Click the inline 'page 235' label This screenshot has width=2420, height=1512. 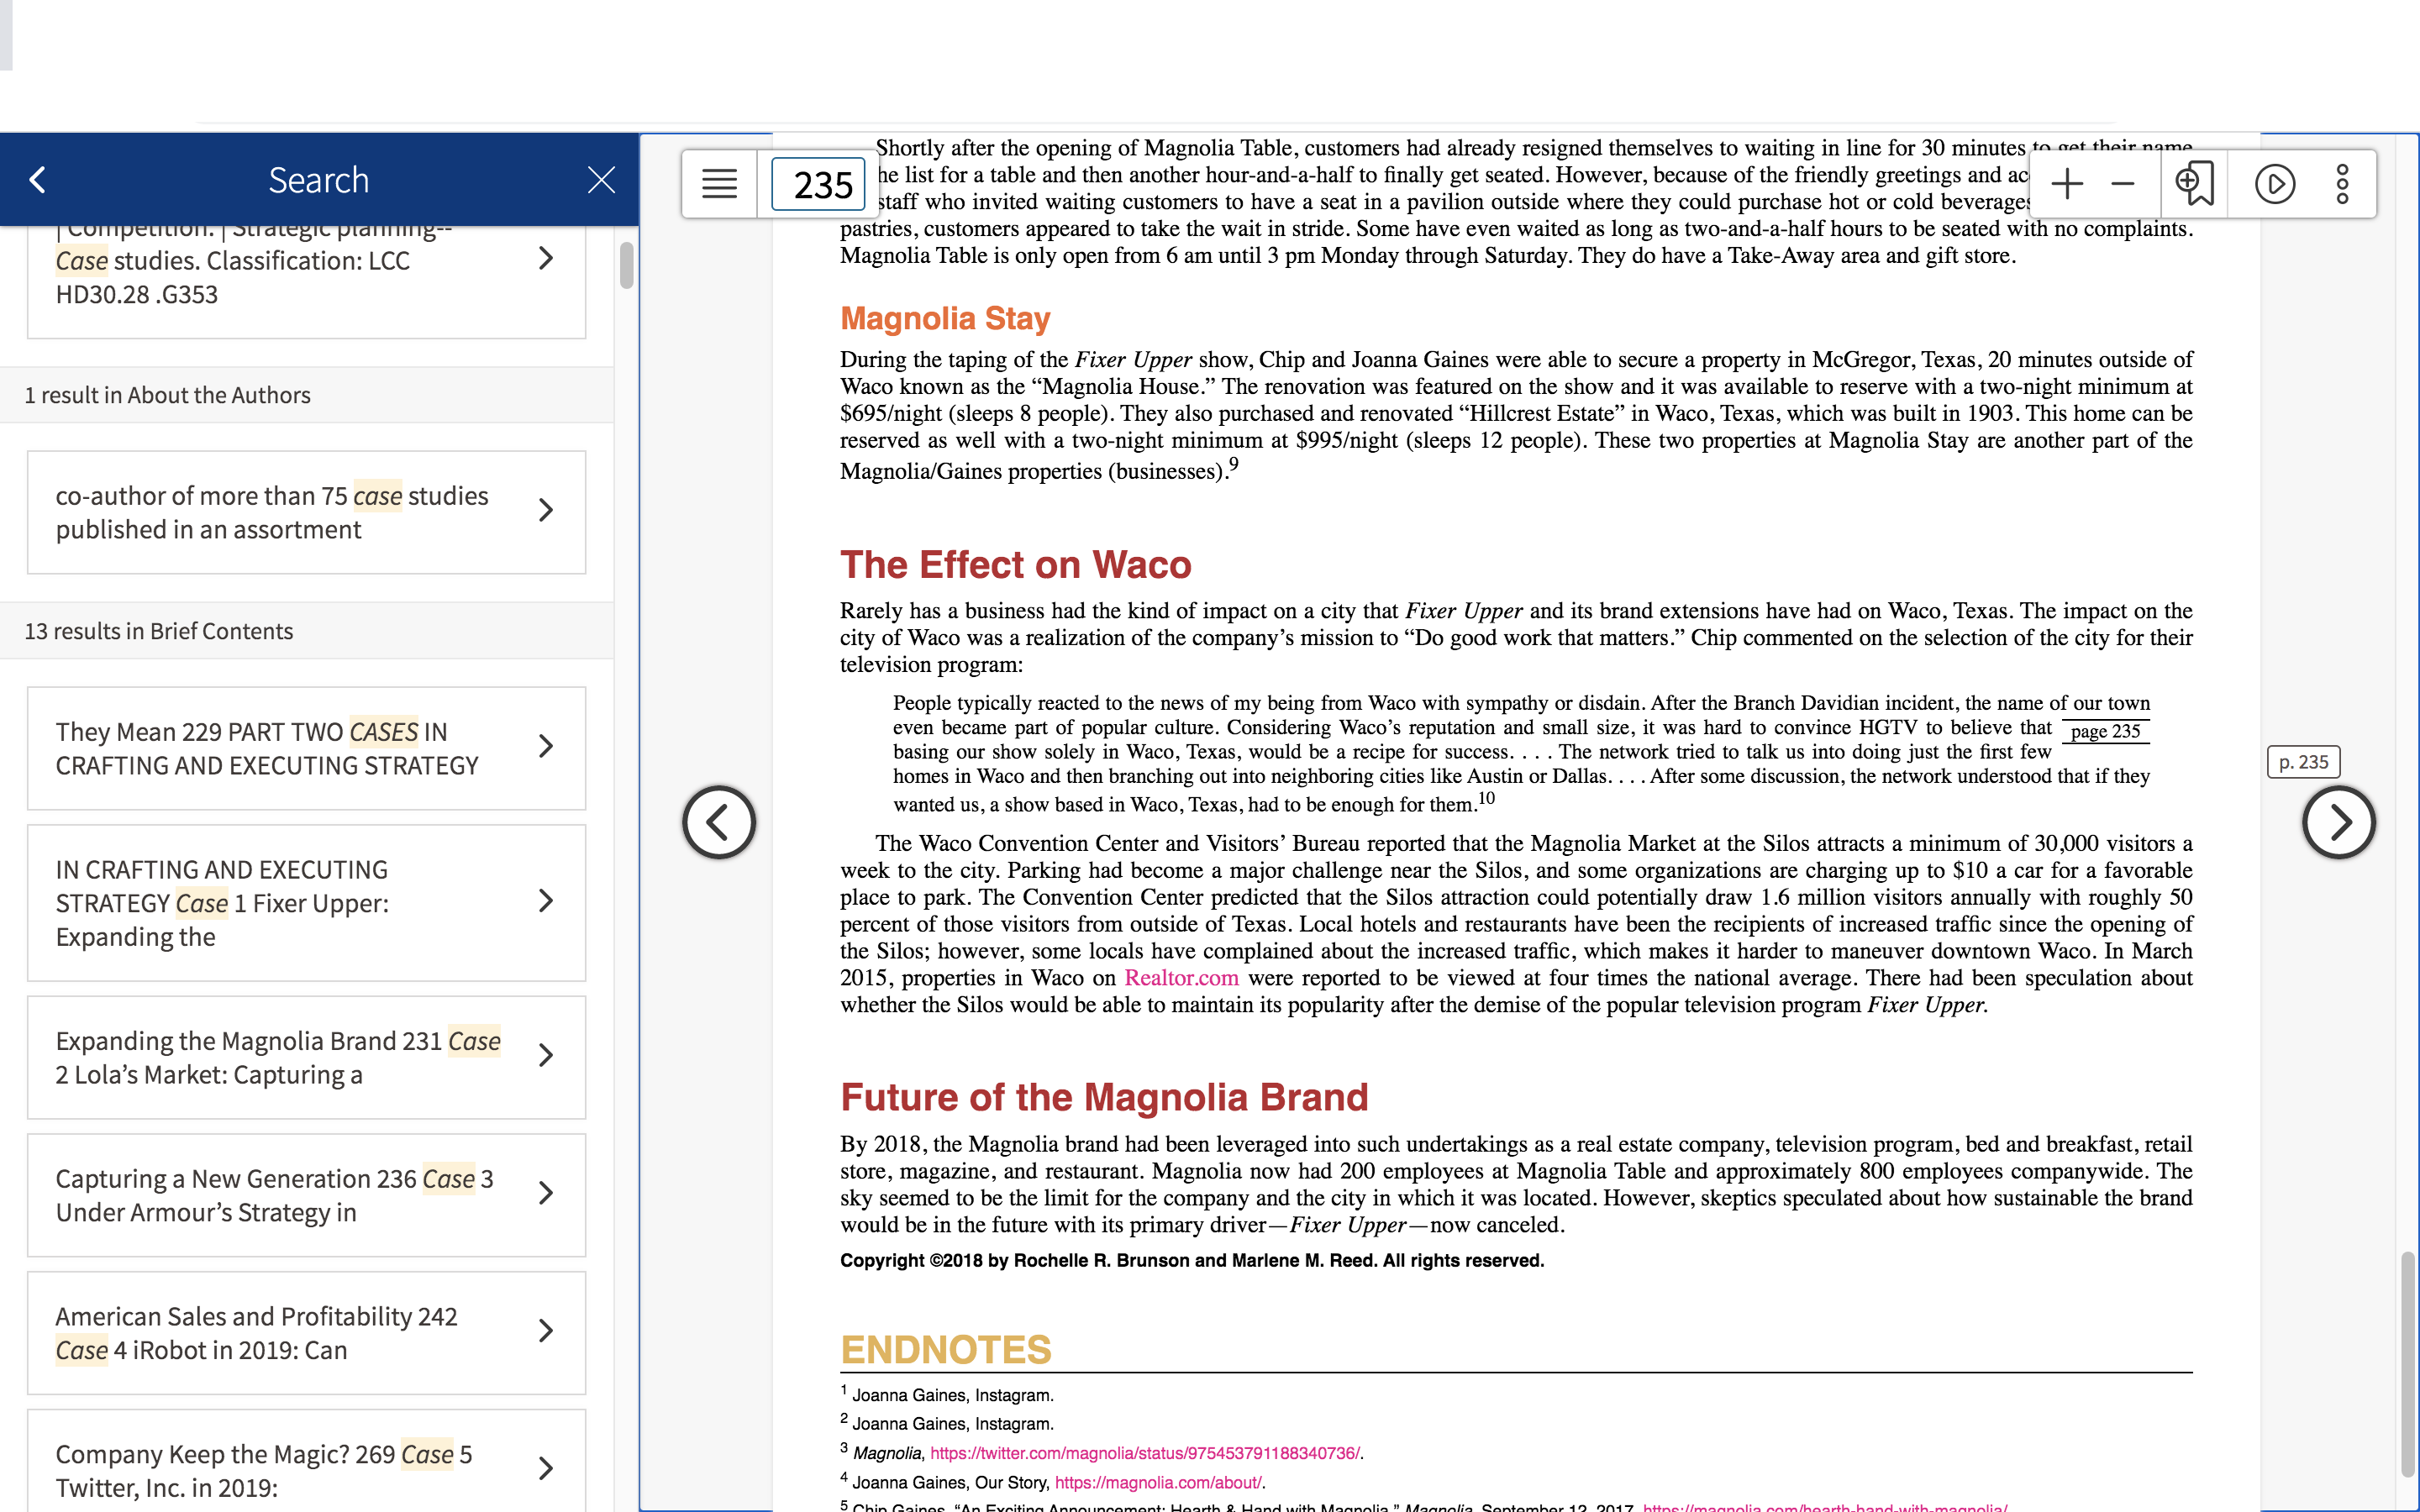click(2105, 731)
